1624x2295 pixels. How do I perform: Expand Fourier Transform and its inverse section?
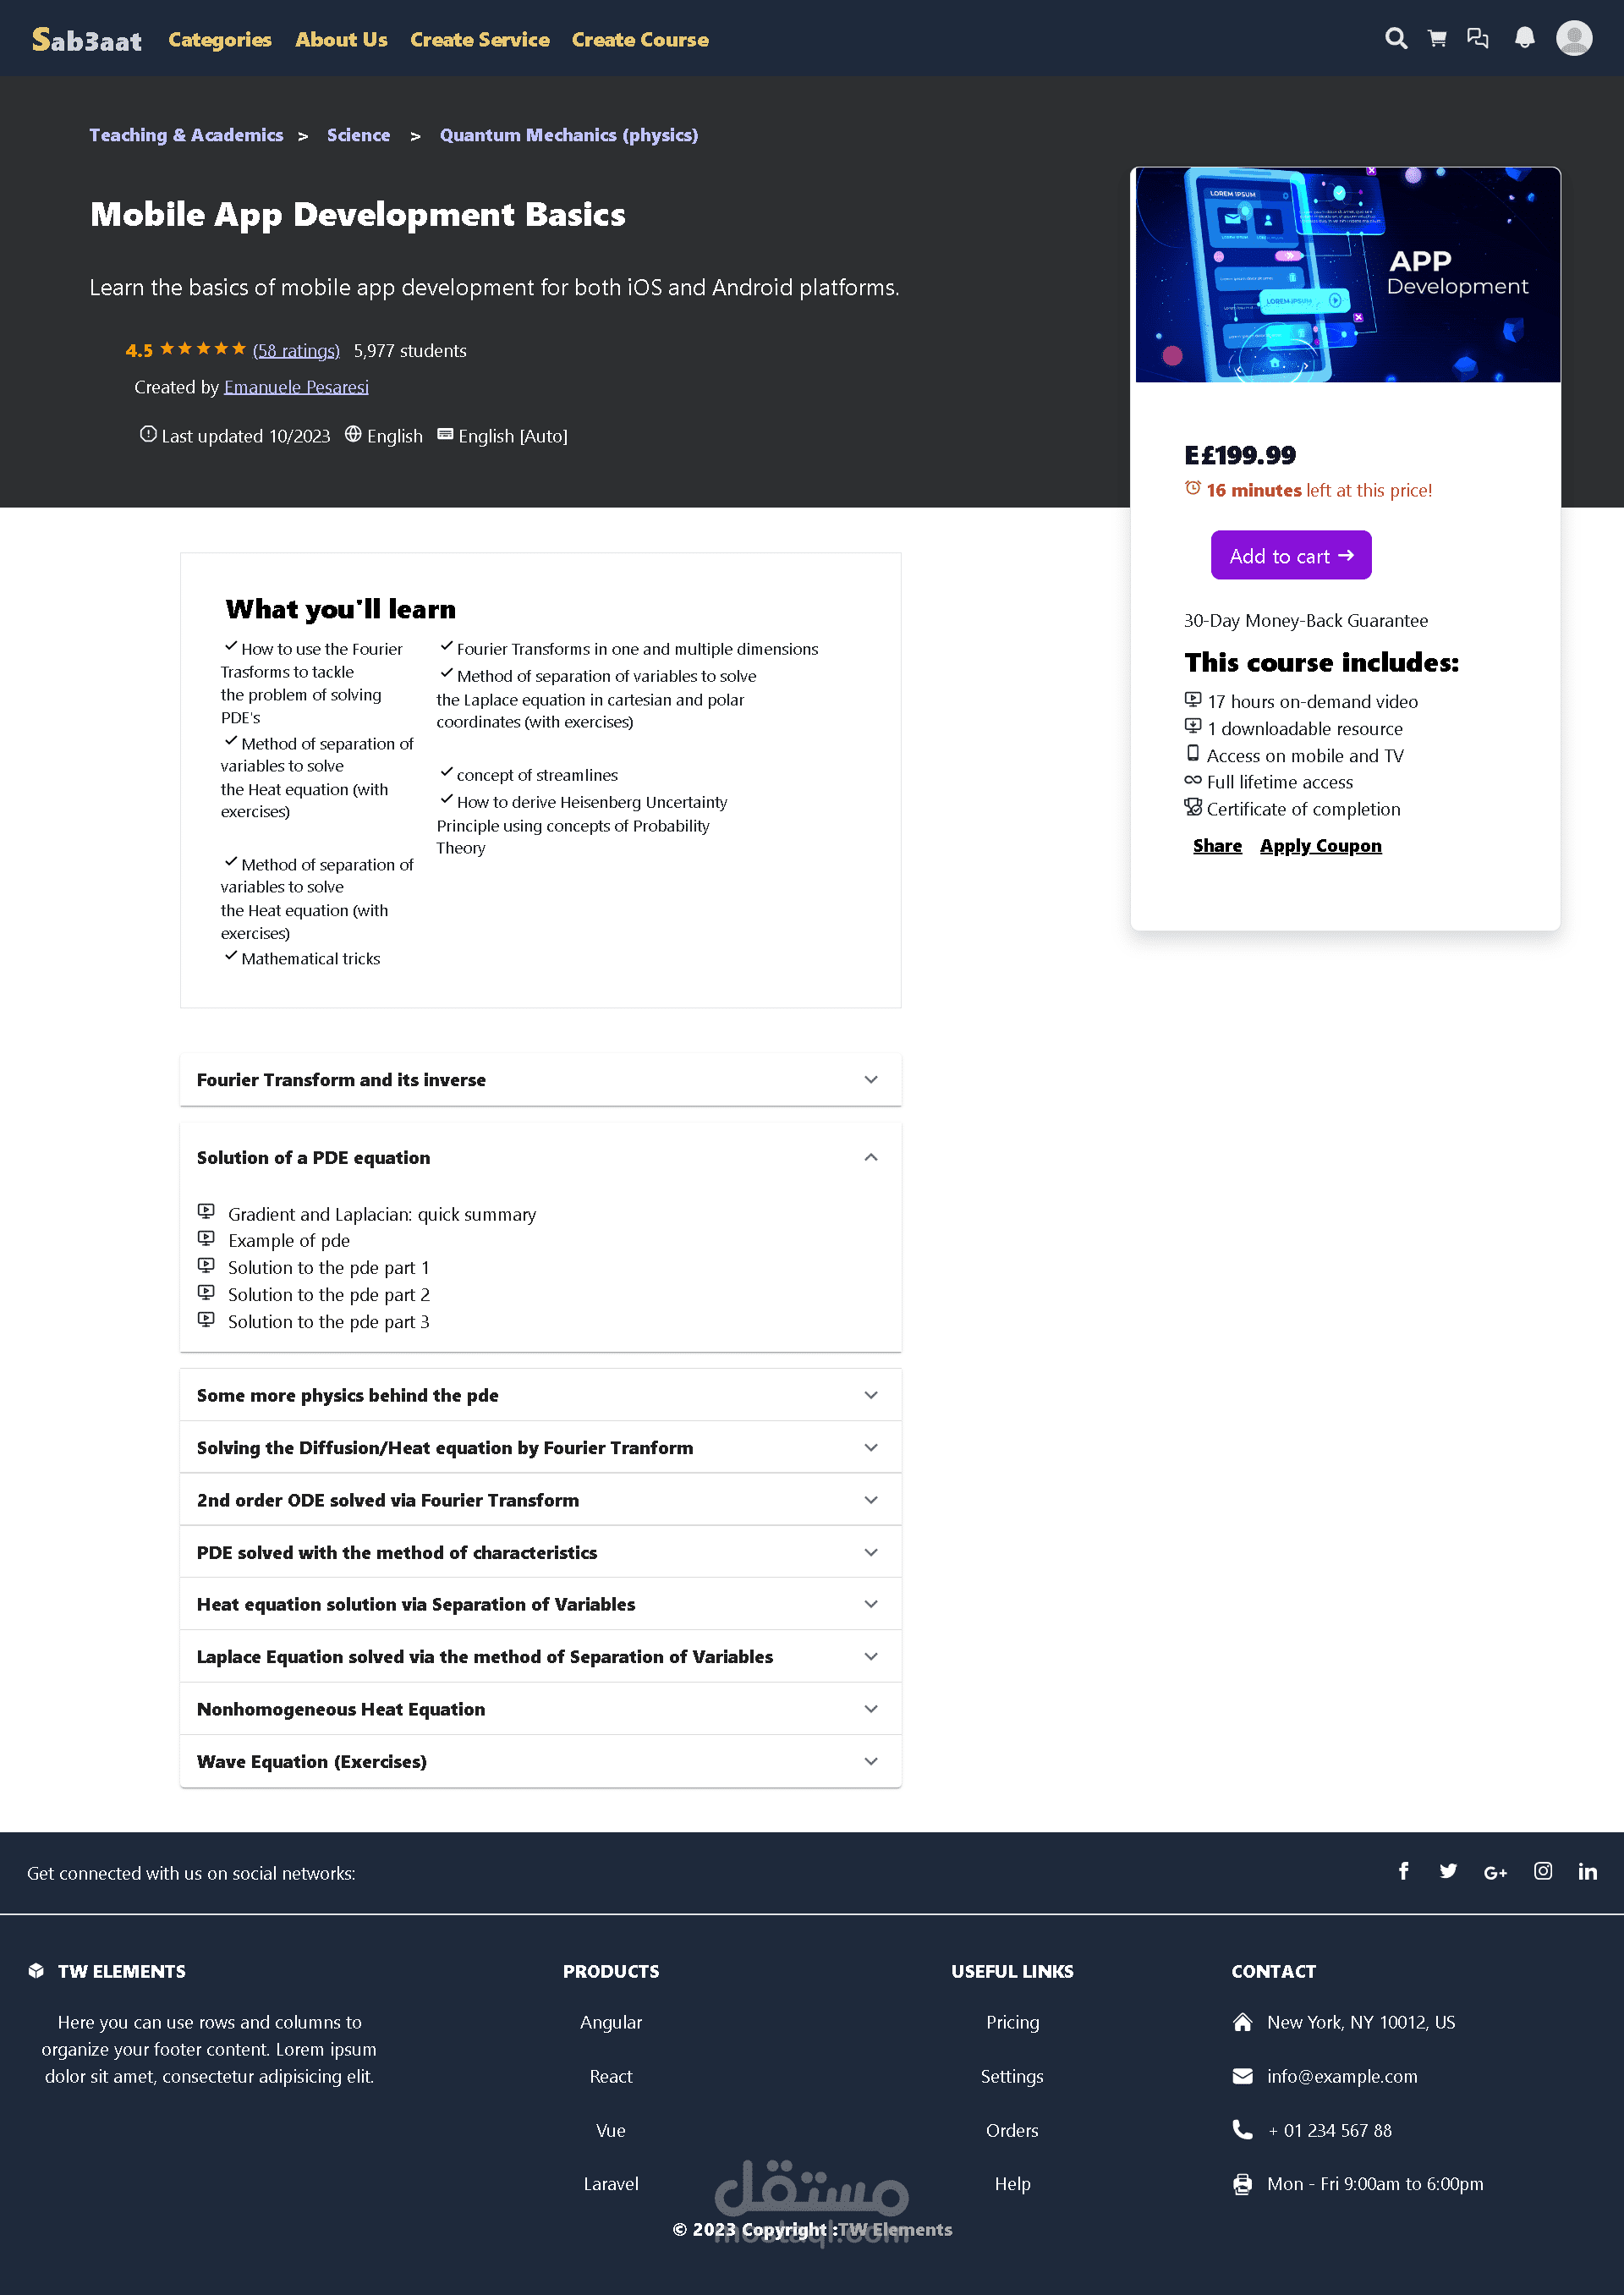(x=540, y=1080)
